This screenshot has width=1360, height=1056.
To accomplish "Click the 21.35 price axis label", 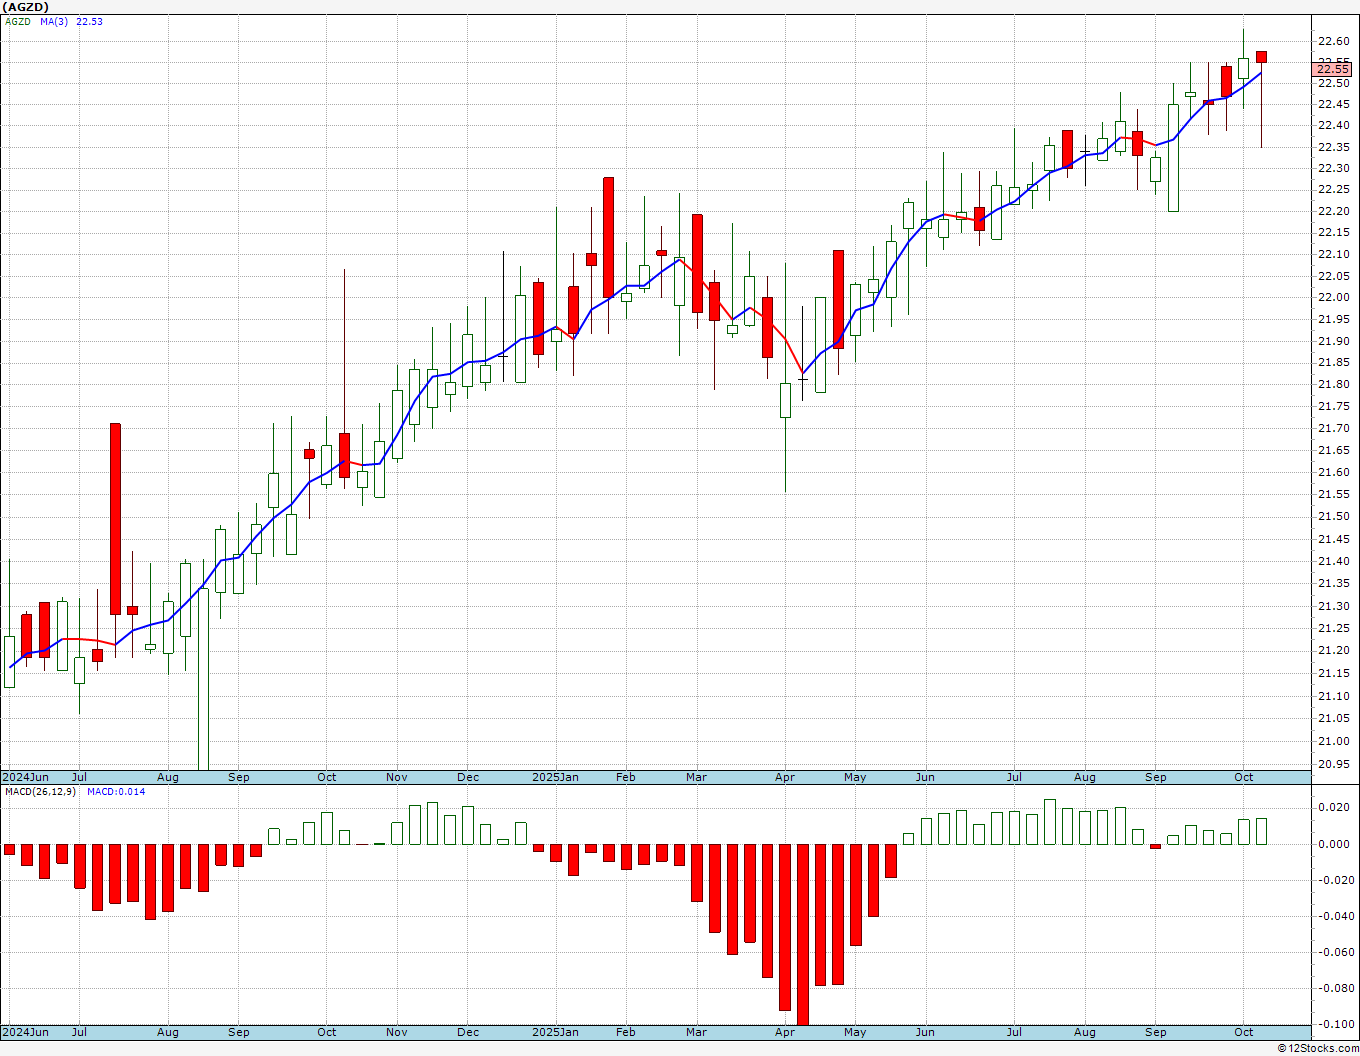I will click(x=1333, y=583).
